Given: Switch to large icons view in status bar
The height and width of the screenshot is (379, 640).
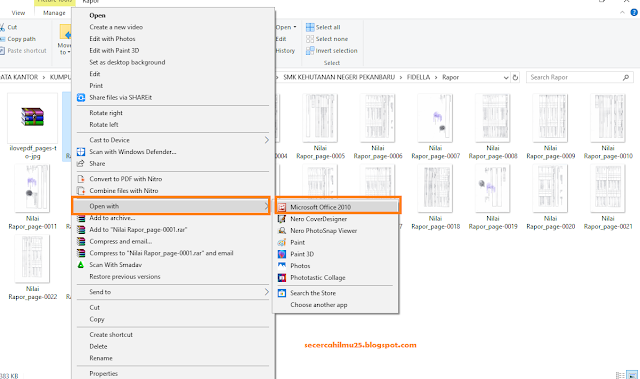Looking at the screenshot, I should tap(632, 375).
